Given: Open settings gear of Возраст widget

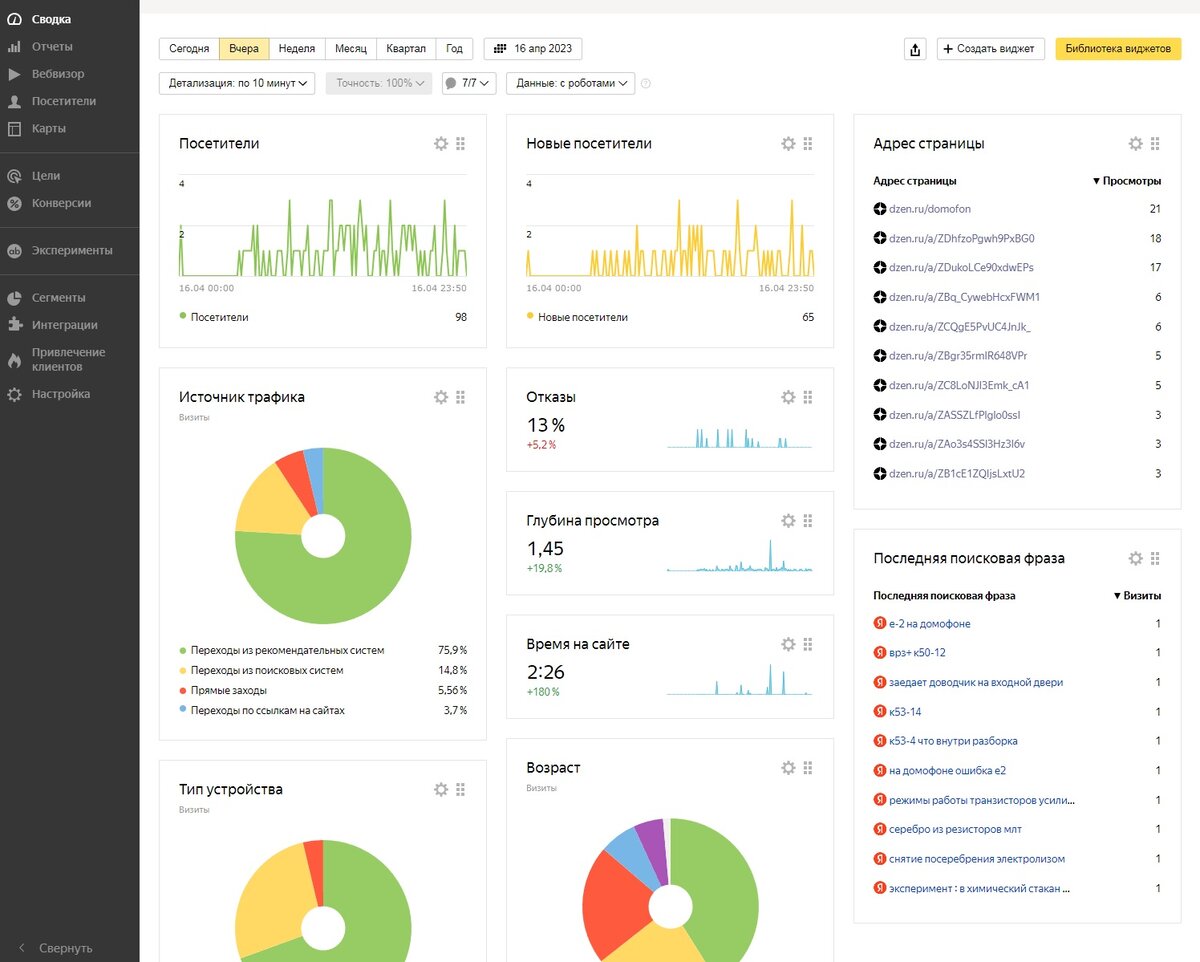Looking at the screenshot, I should point(788,768).
